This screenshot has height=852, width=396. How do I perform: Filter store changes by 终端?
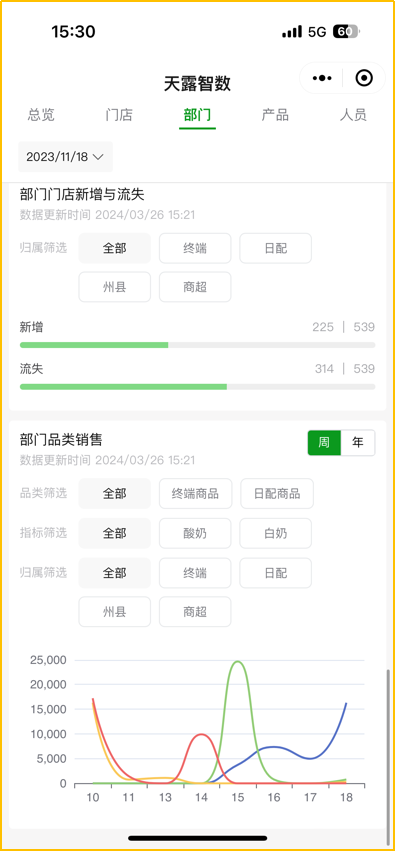tap(195, 248)
